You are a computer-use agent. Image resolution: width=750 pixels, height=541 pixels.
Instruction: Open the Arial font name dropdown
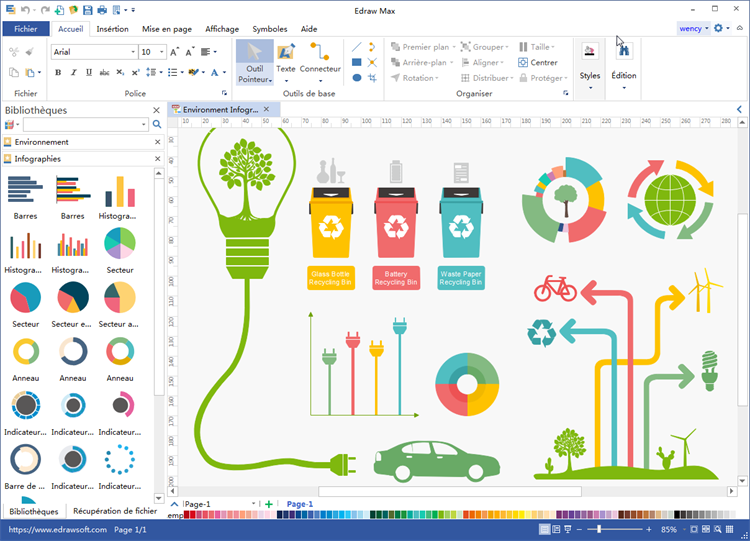coord(91,51)
